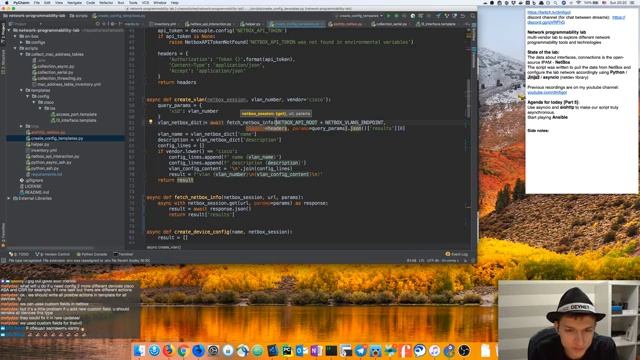Viewport: 640px width, 360px height.
Task: Open the VCS menu
Action: click(145, 3)
